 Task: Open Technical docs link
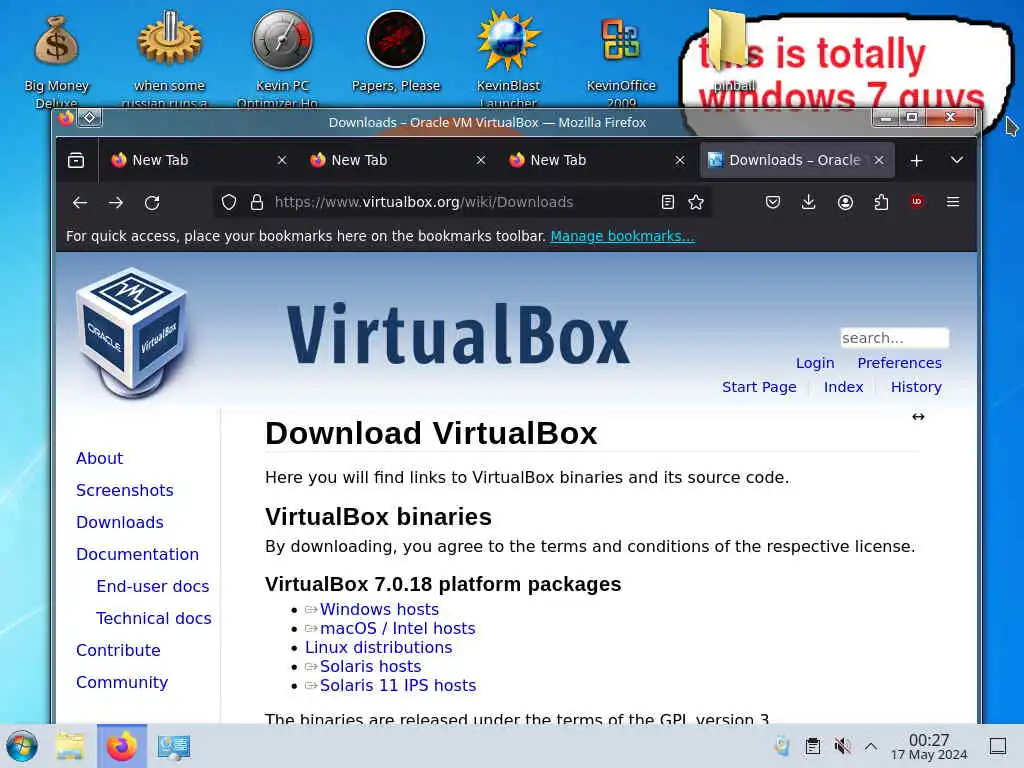pyautogui.click(x=153, y=618)
